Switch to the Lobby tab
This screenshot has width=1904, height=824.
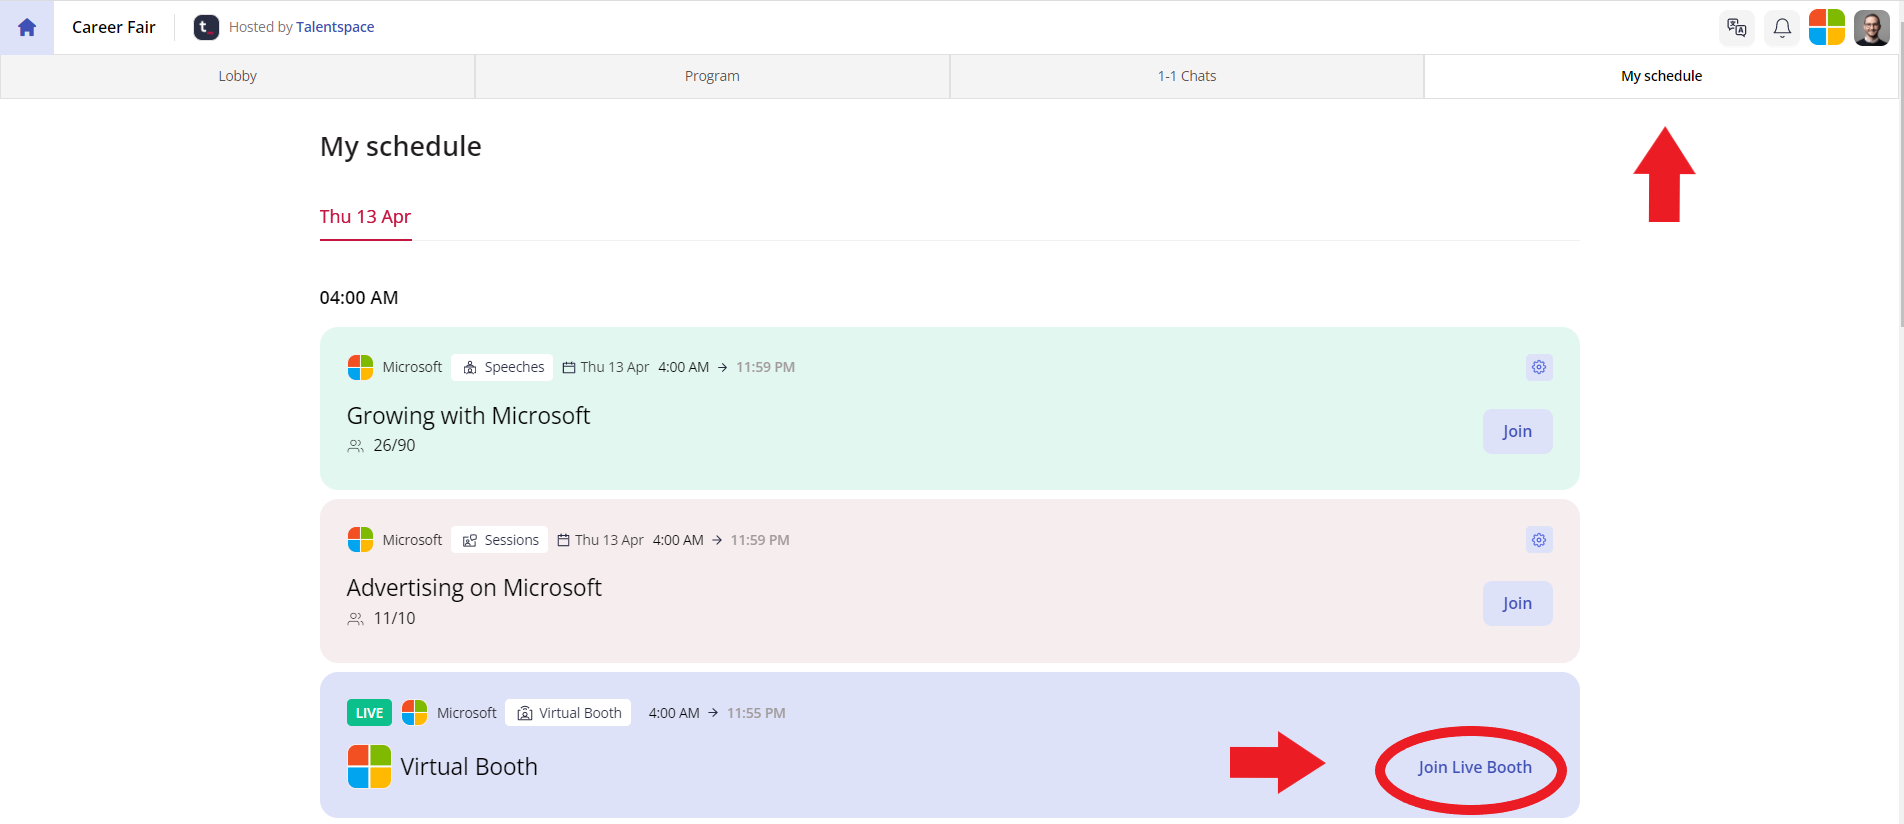(x=238, y=76)
